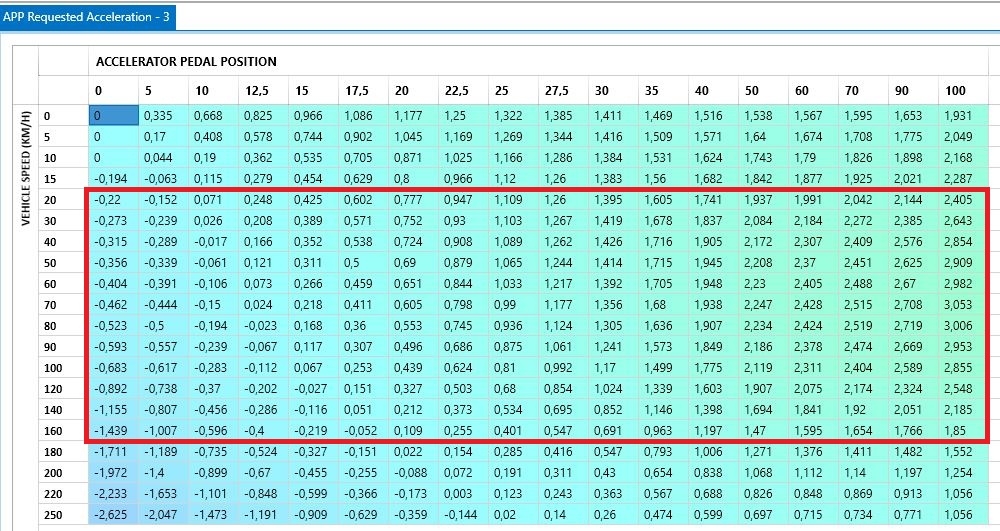Image resolution: width=1000 pixels, height=531 pixels.
Task: Select cell 2,049 in speed 5 row
Action: pyautogui.click(x=963, y=136)
